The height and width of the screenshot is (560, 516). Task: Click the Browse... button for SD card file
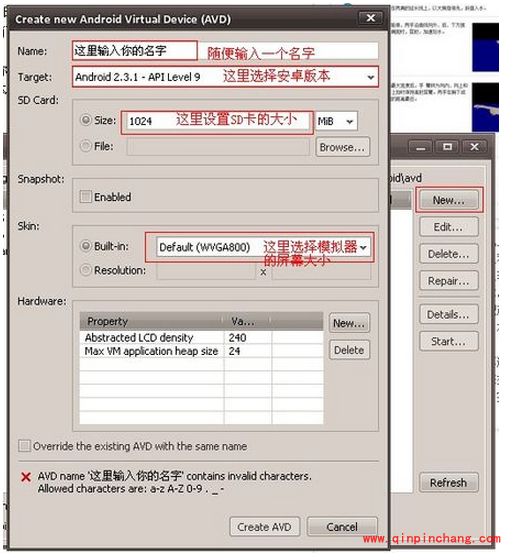tap(342, 147)
